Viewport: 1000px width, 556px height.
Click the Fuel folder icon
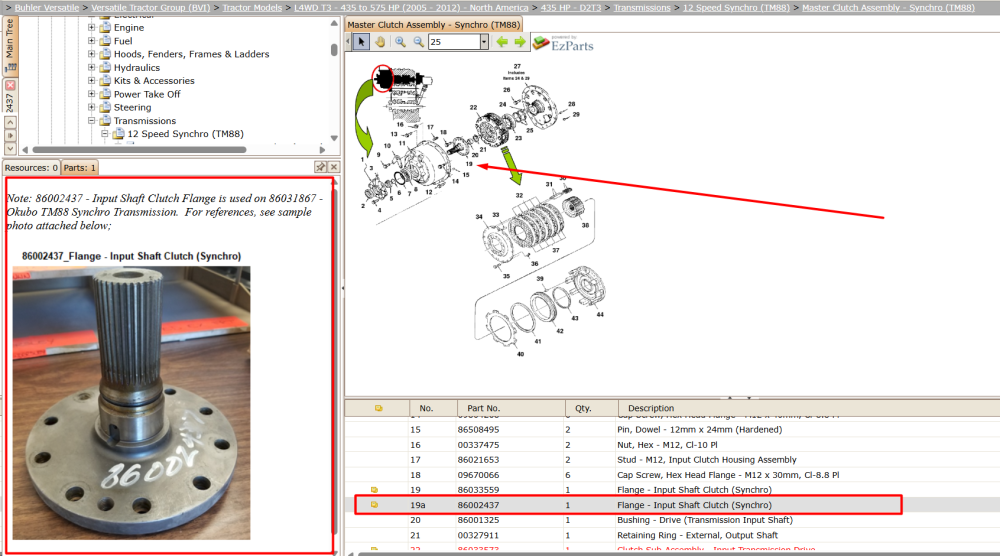click(105, 41)
